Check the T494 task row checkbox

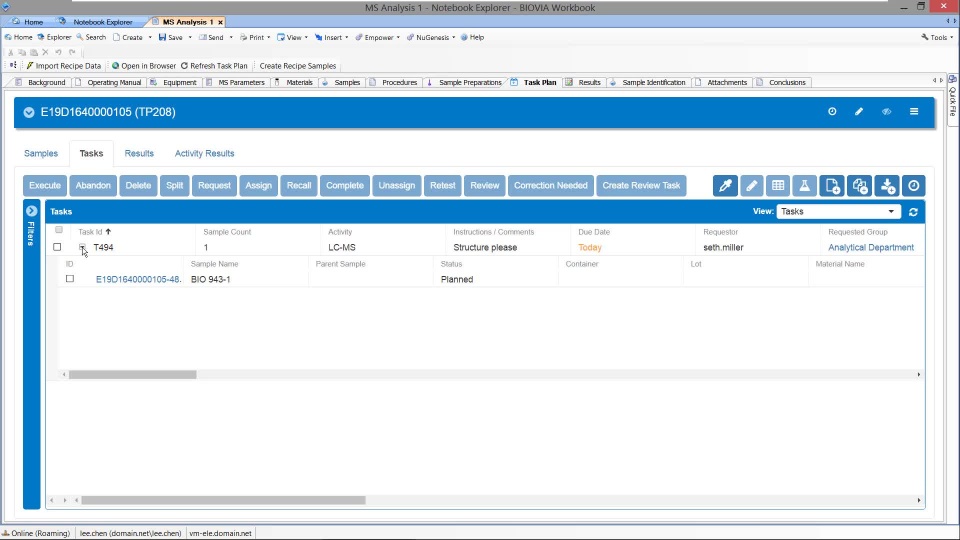(57, 247)
